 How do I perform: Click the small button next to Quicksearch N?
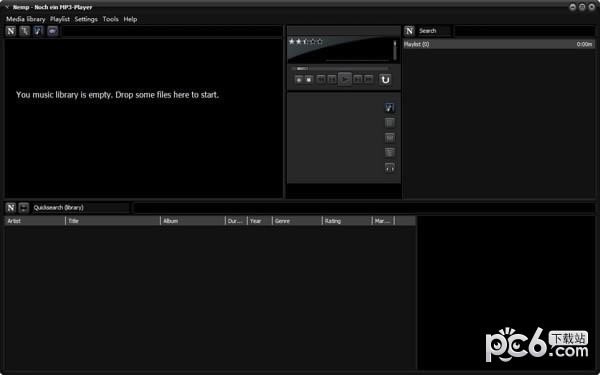(x=24, y=207)
